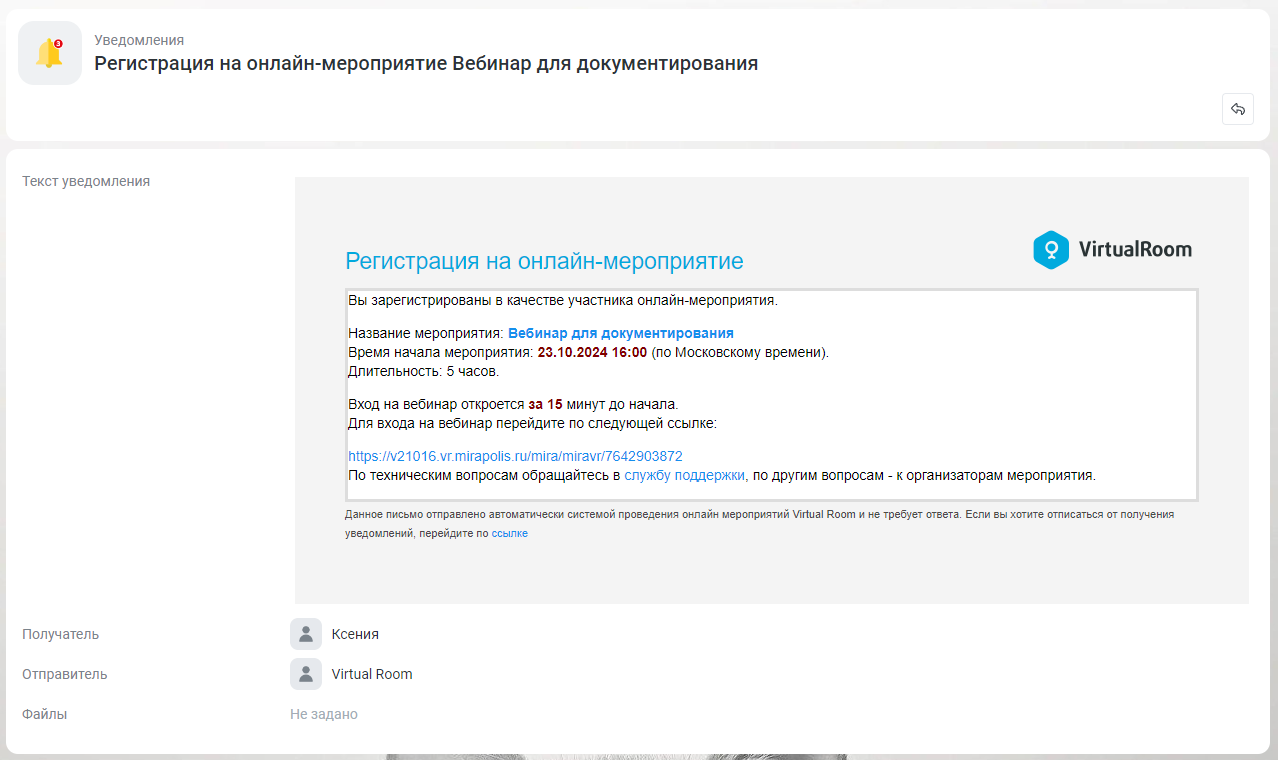Click the Получатель field label
This screenshot has height=760, width=1278.
point(60,634)
